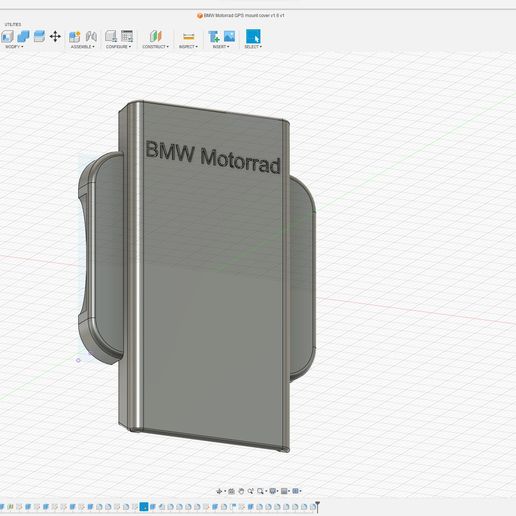The image size is (516, 516).
Task: Open the parameters table icon in Configure
Action: coord(127,36)
